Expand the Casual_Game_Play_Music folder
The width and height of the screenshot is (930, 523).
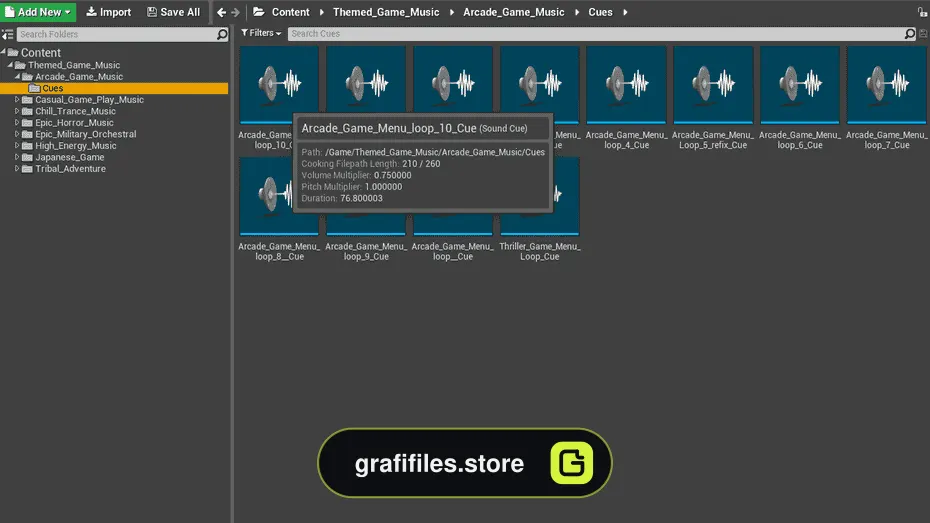[x=17, y=100]
